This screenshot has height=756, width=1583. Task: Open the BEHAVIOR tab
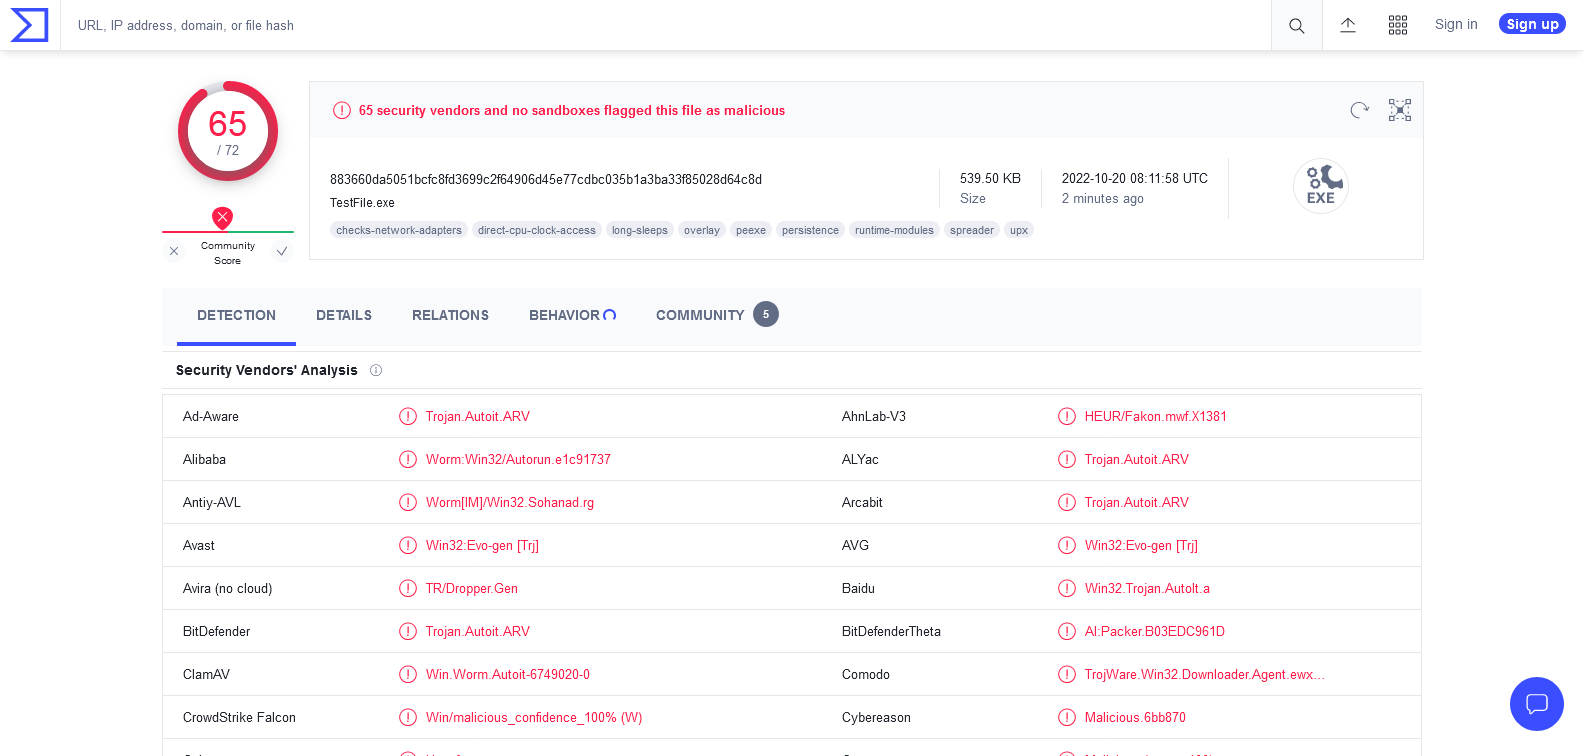click(x=572, y=315)
